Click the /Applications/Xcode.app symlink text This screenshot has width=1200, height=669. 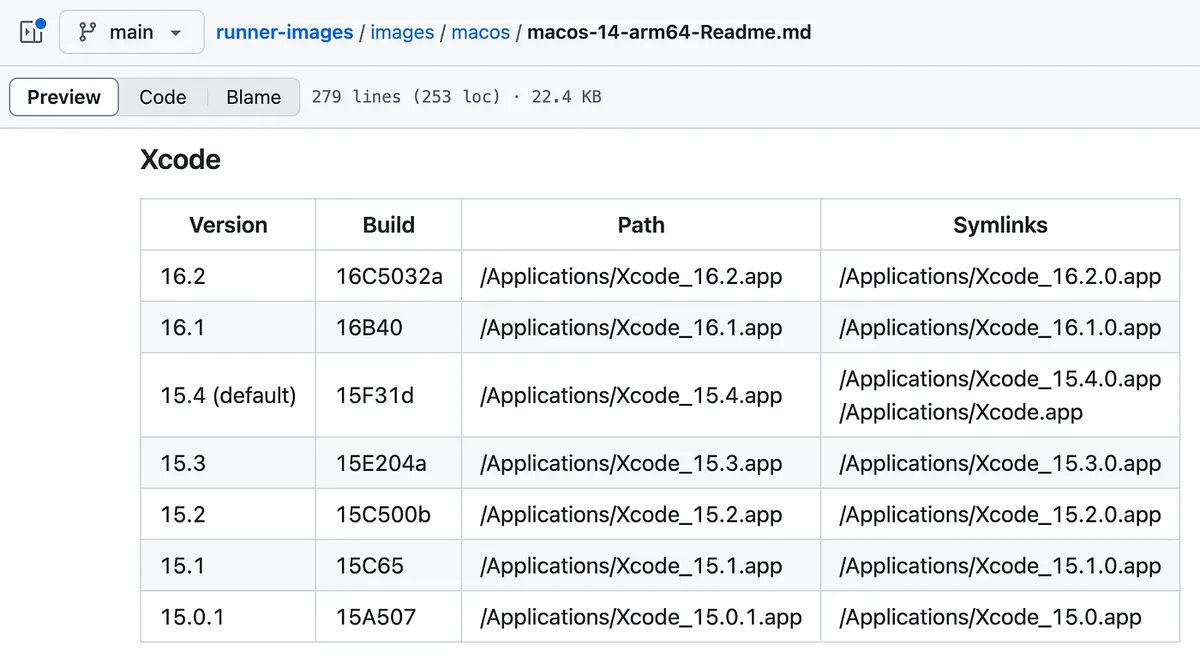click(961, 412)
